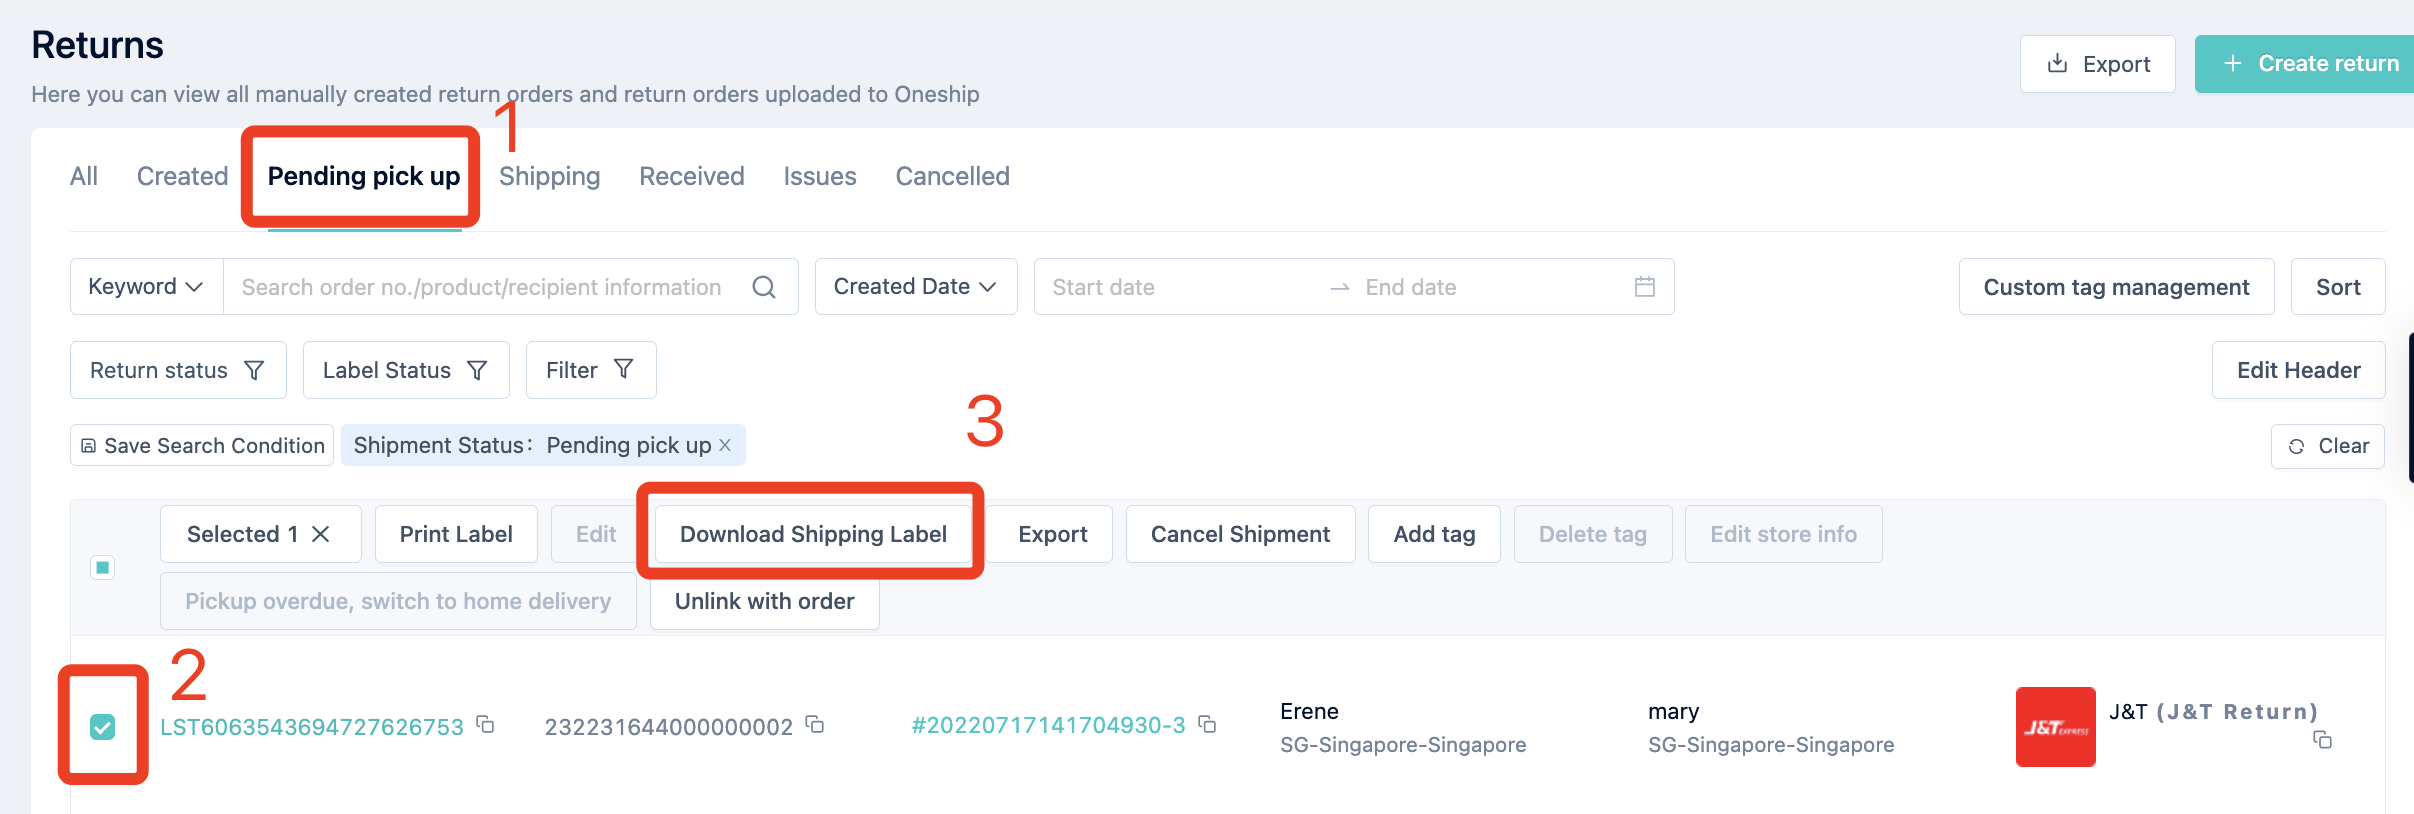Viewport: 2414px width, 814px height.
Task: Copy tracking number 232231644000000002
Action: (x=815, y=724)
